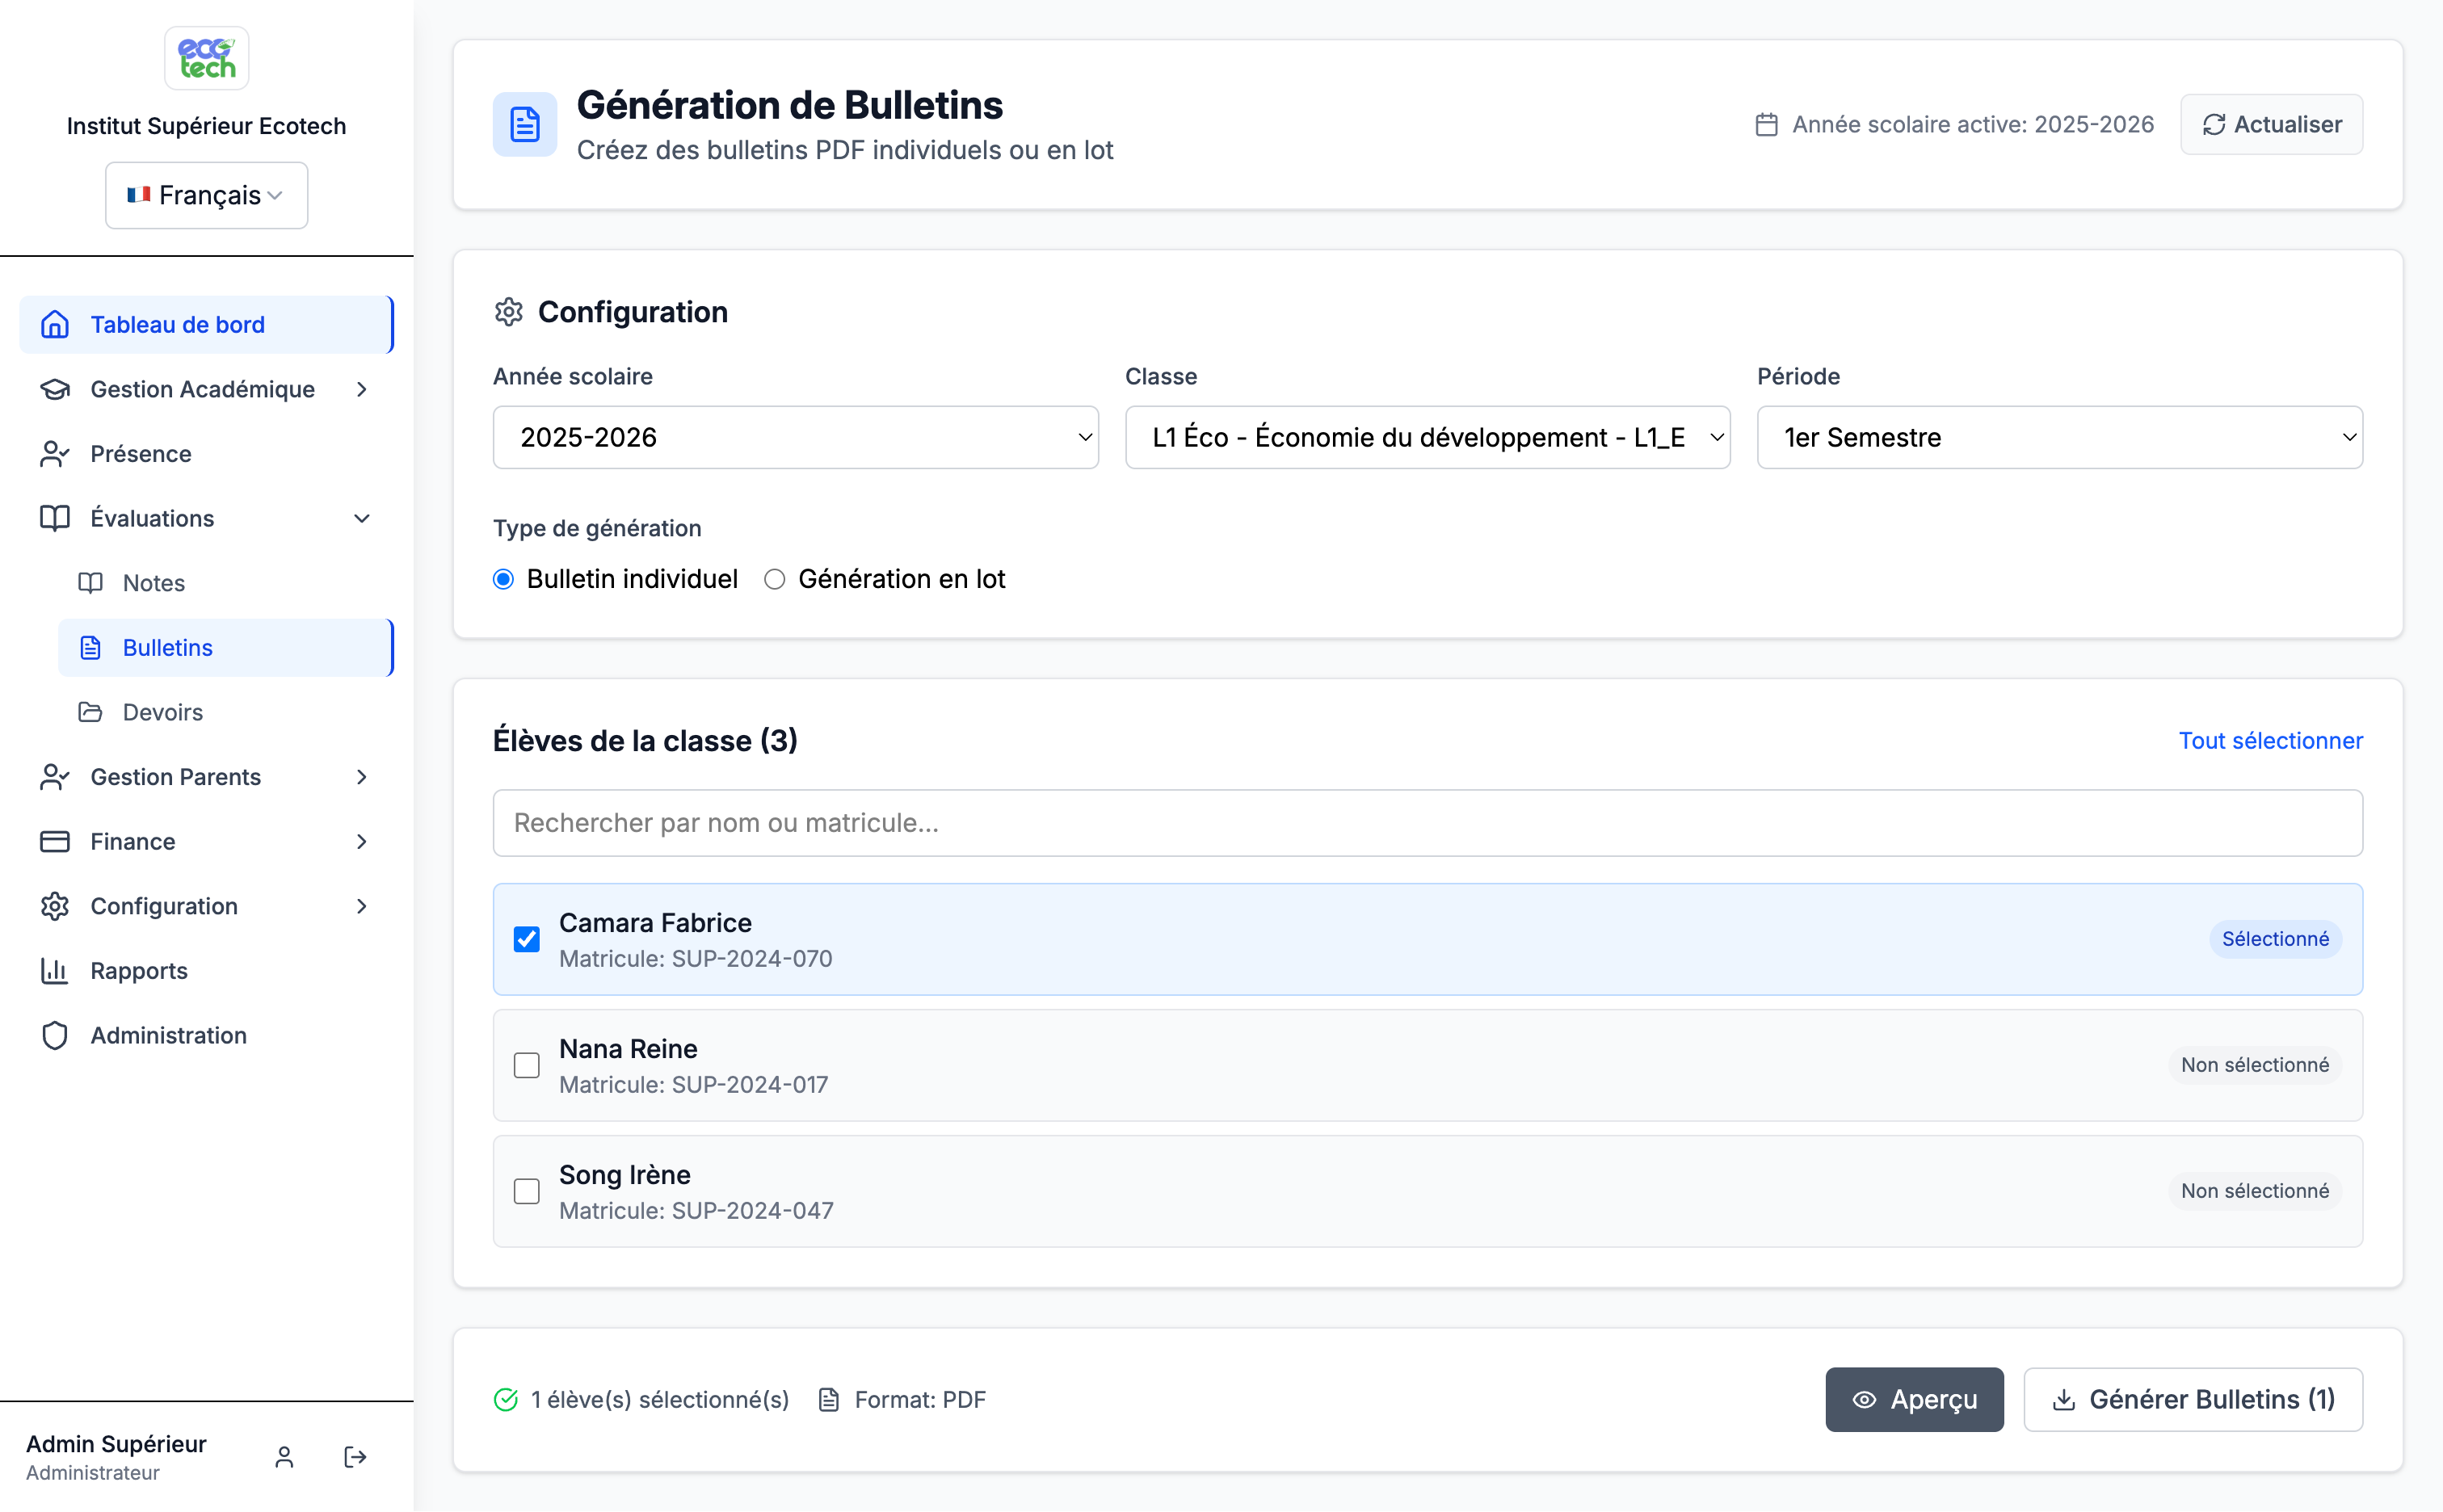Click the Administration shield icon
The width and height of the screenshot is (2443, 1512).
[55, 1035]
